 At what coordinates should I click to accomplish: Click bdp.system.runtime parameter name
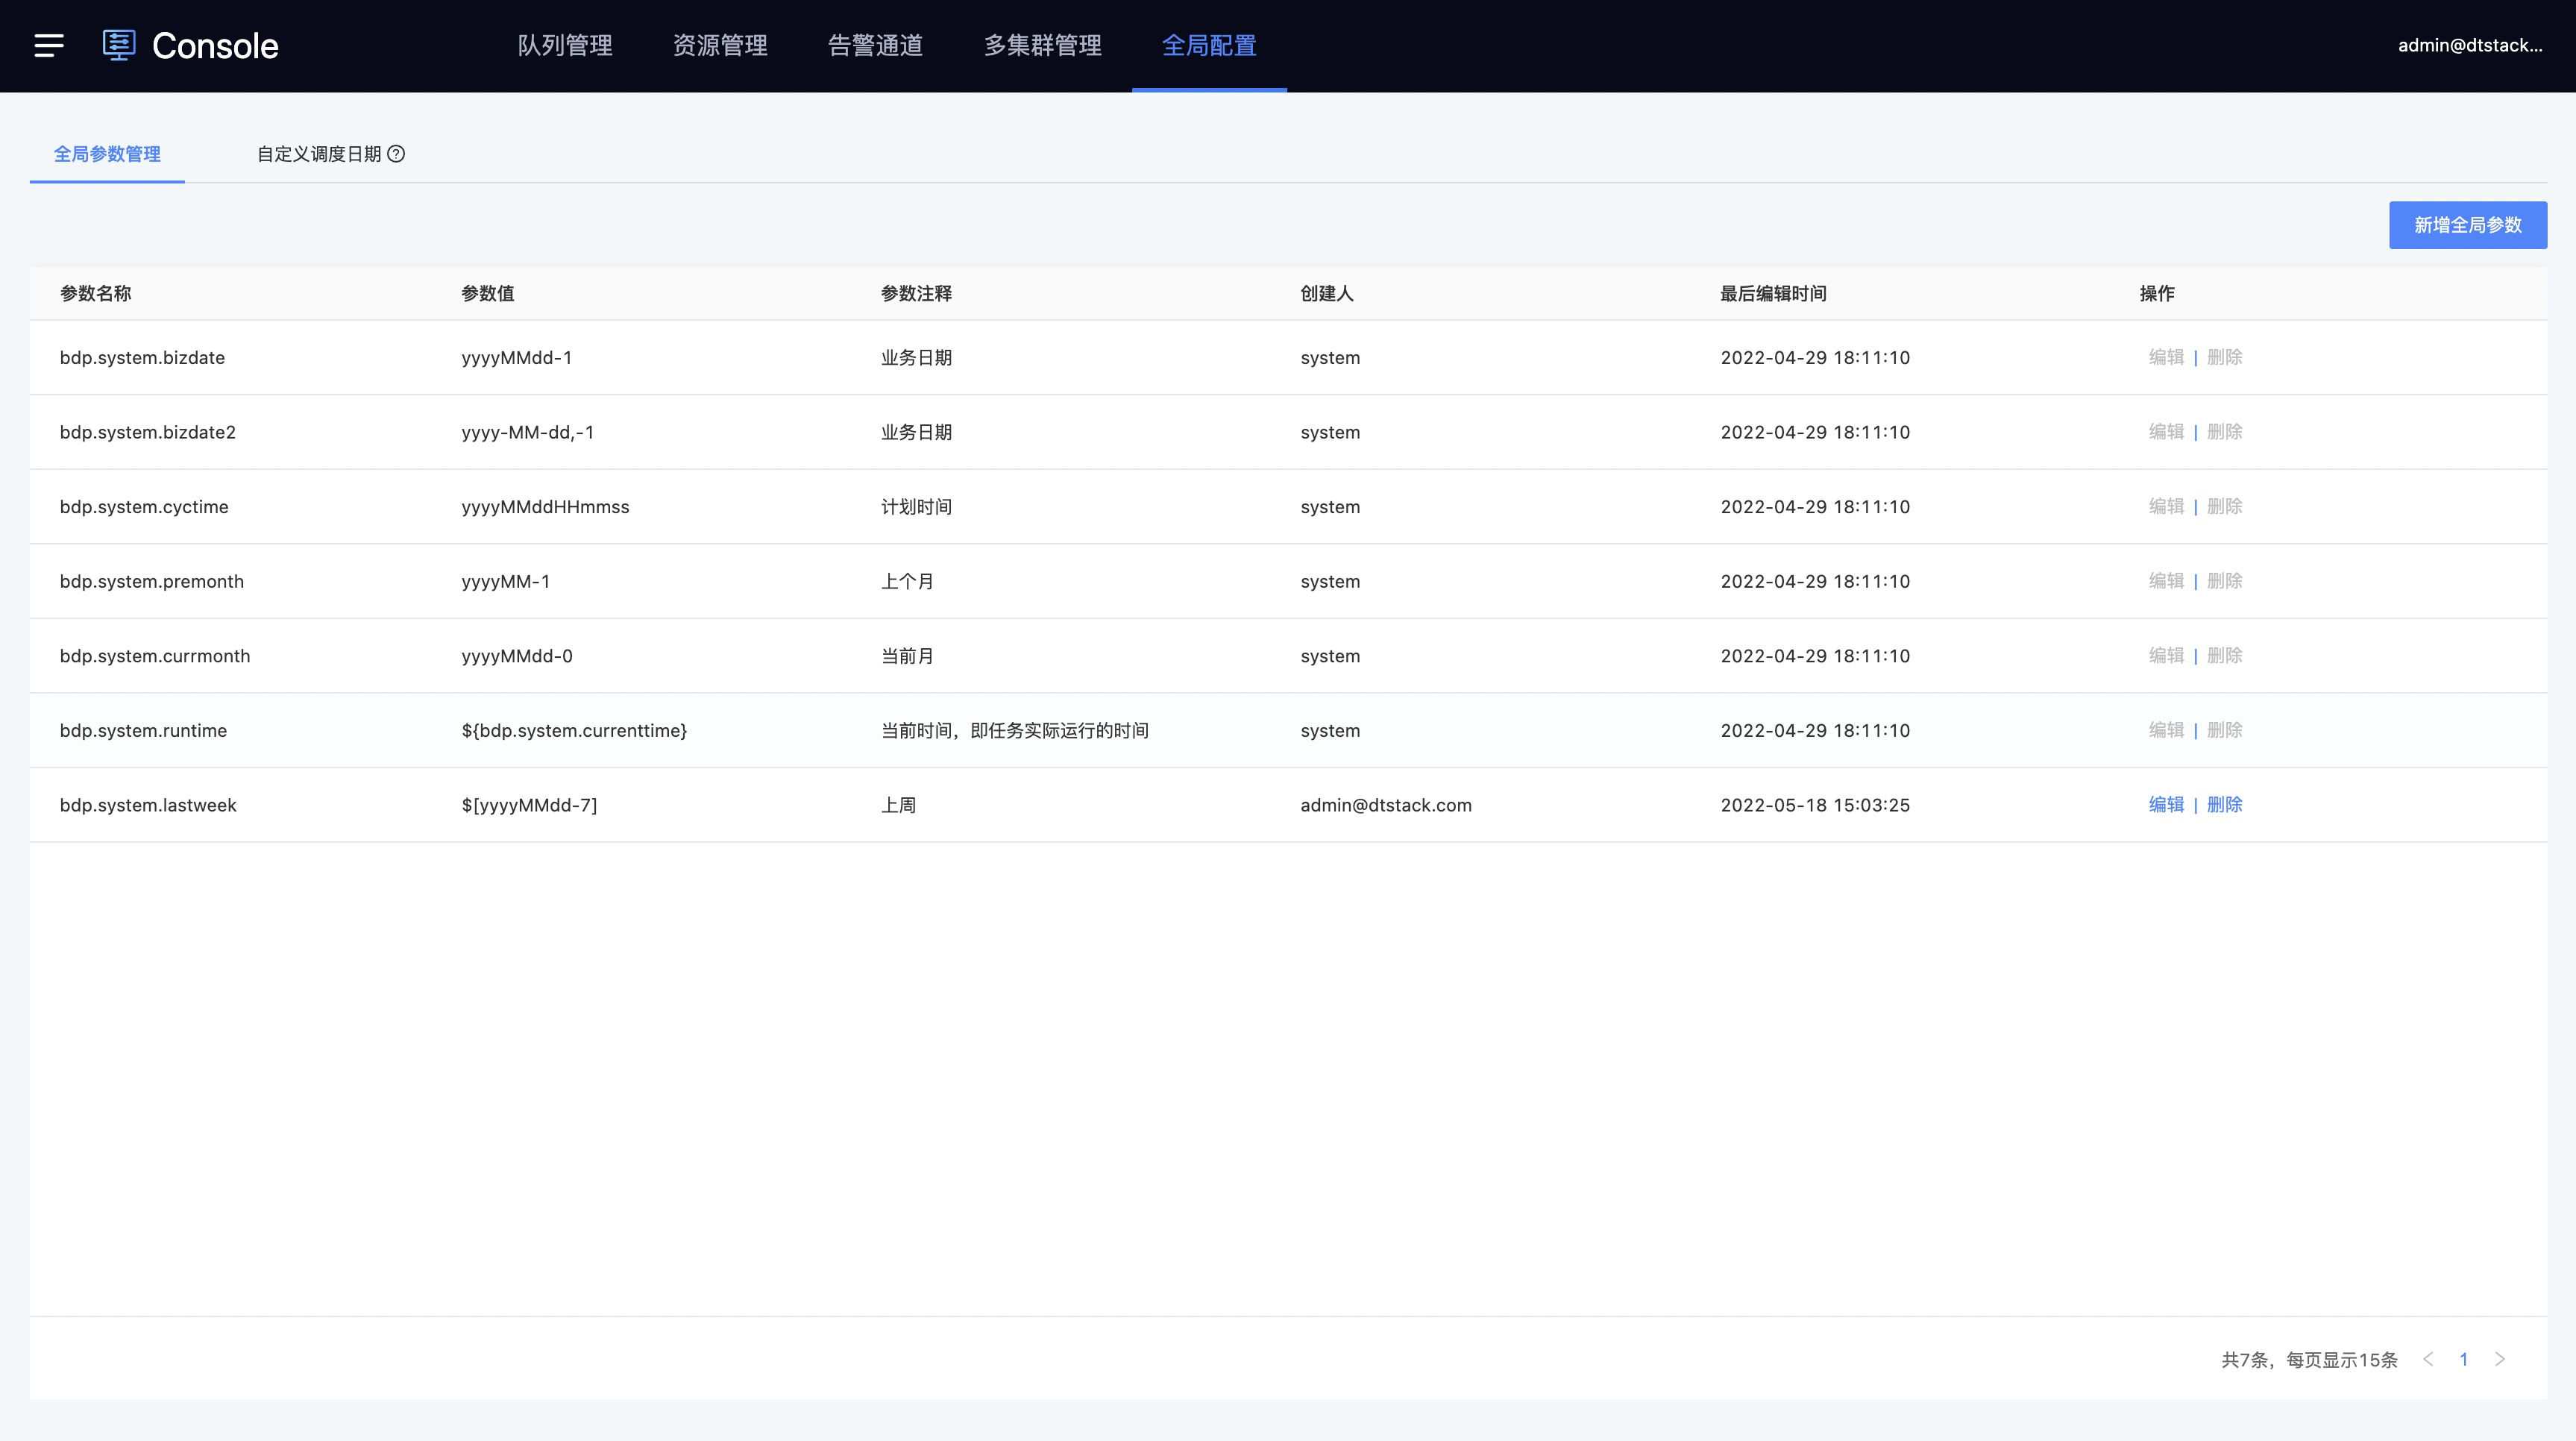[x=143, y=731]
